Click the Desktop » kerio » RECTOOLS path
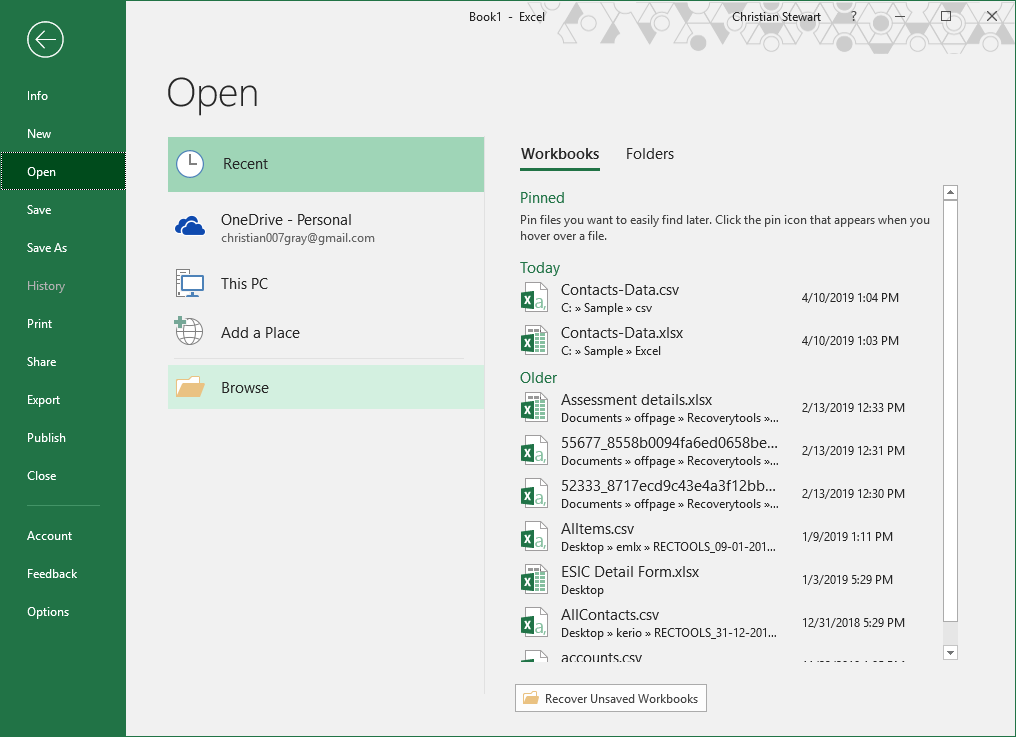1016x737 pixels. pos(668,633)
